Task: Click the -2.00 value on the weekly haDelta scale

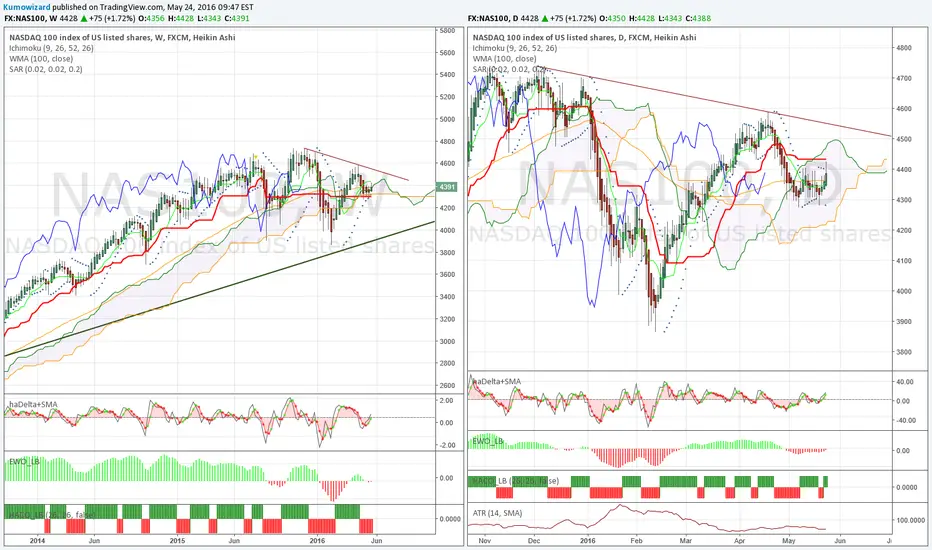Action: pyautogui.click(x=446, y=445)
